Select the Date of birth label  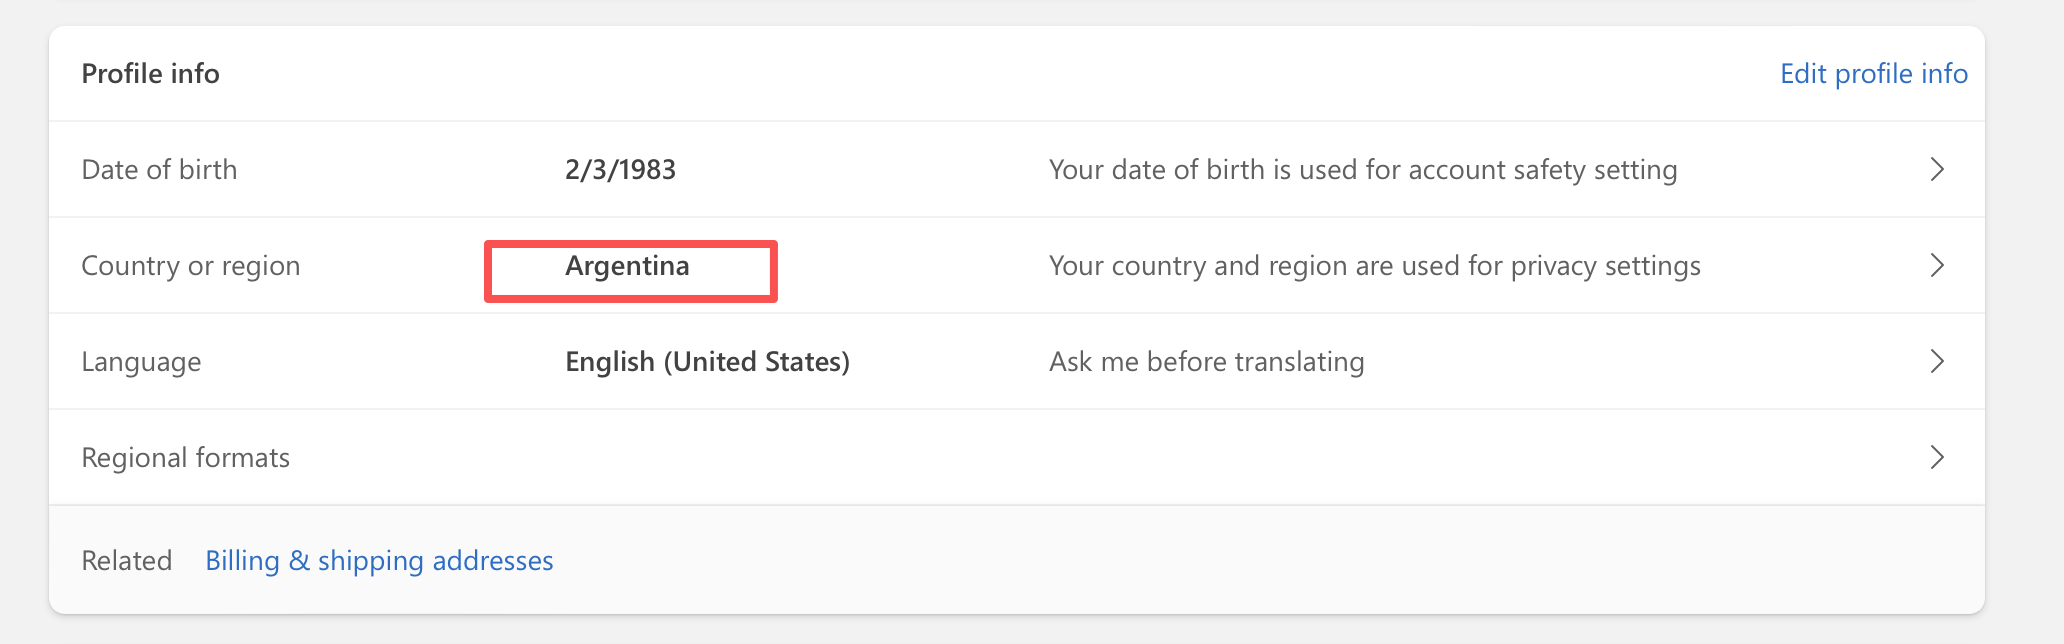point(159,170)
